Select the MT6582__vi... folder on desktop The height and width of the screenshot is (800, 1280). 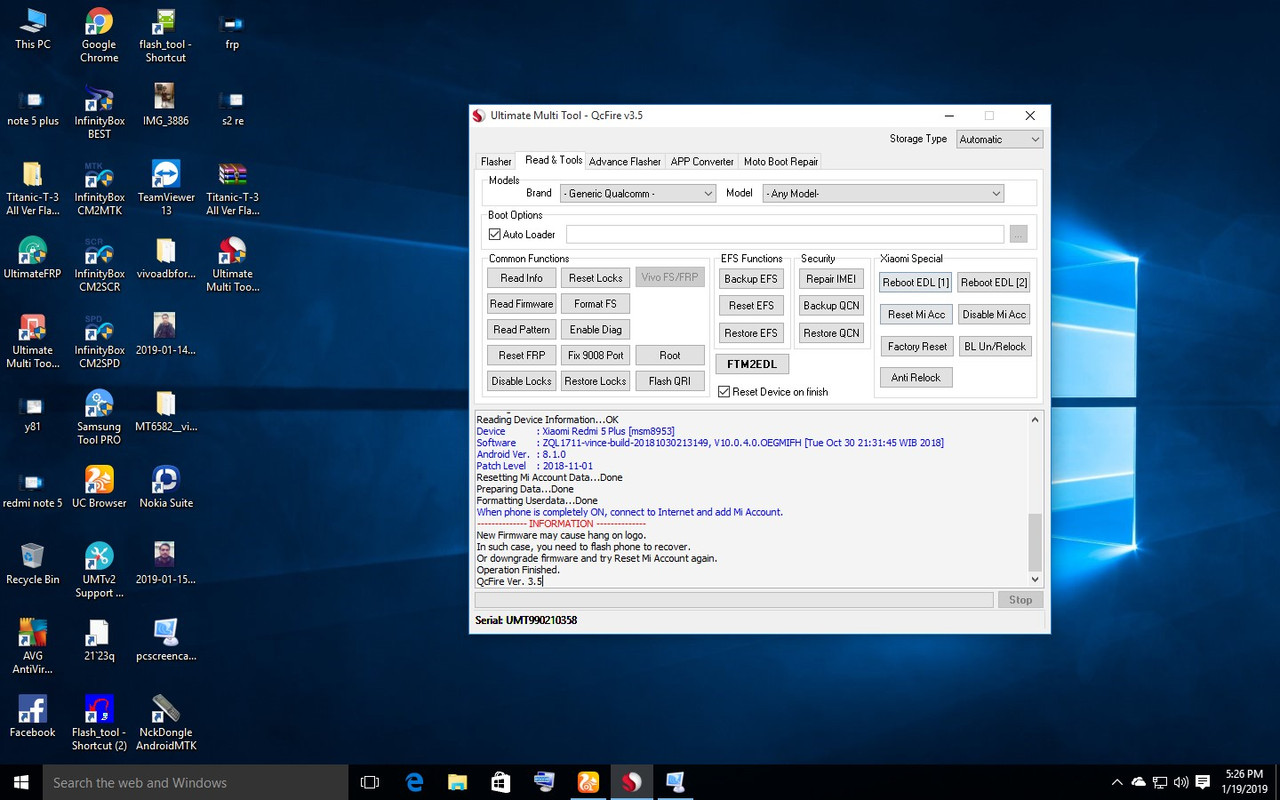click(166, 411)
